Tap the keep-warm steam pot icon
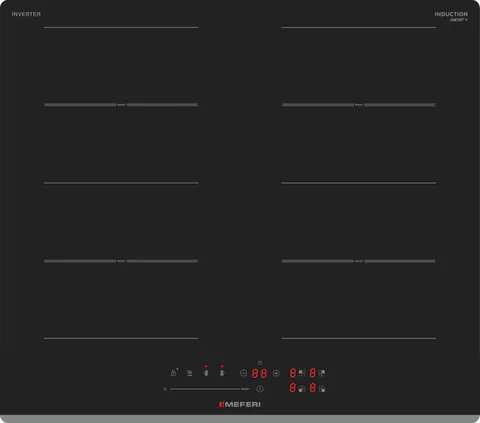 tap(189, 373)
